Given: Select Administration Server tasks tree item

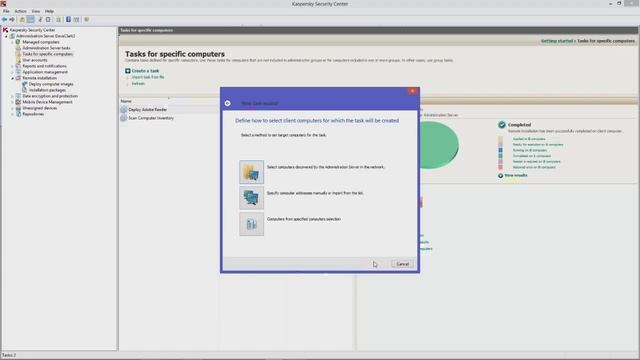Looking at the screenshot, I should pyautogui.click(x=46, y=48).
